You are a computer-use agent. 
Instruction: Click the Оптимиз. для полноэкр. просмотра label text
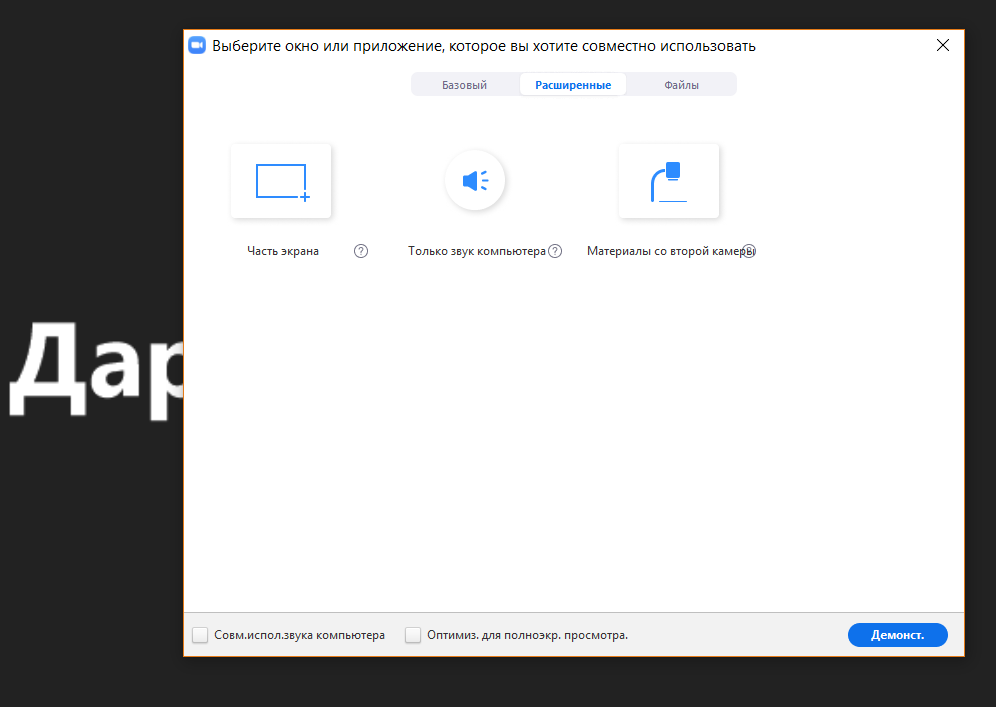tap(527, 635)
